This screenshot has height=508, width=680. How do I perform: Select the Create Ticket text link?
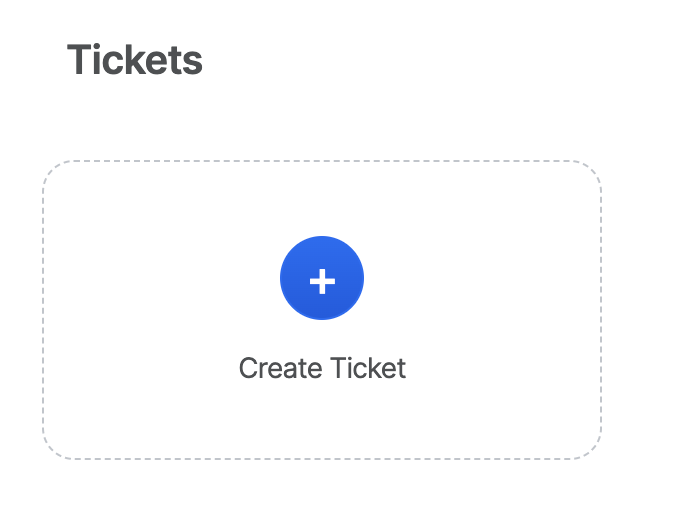322,368
